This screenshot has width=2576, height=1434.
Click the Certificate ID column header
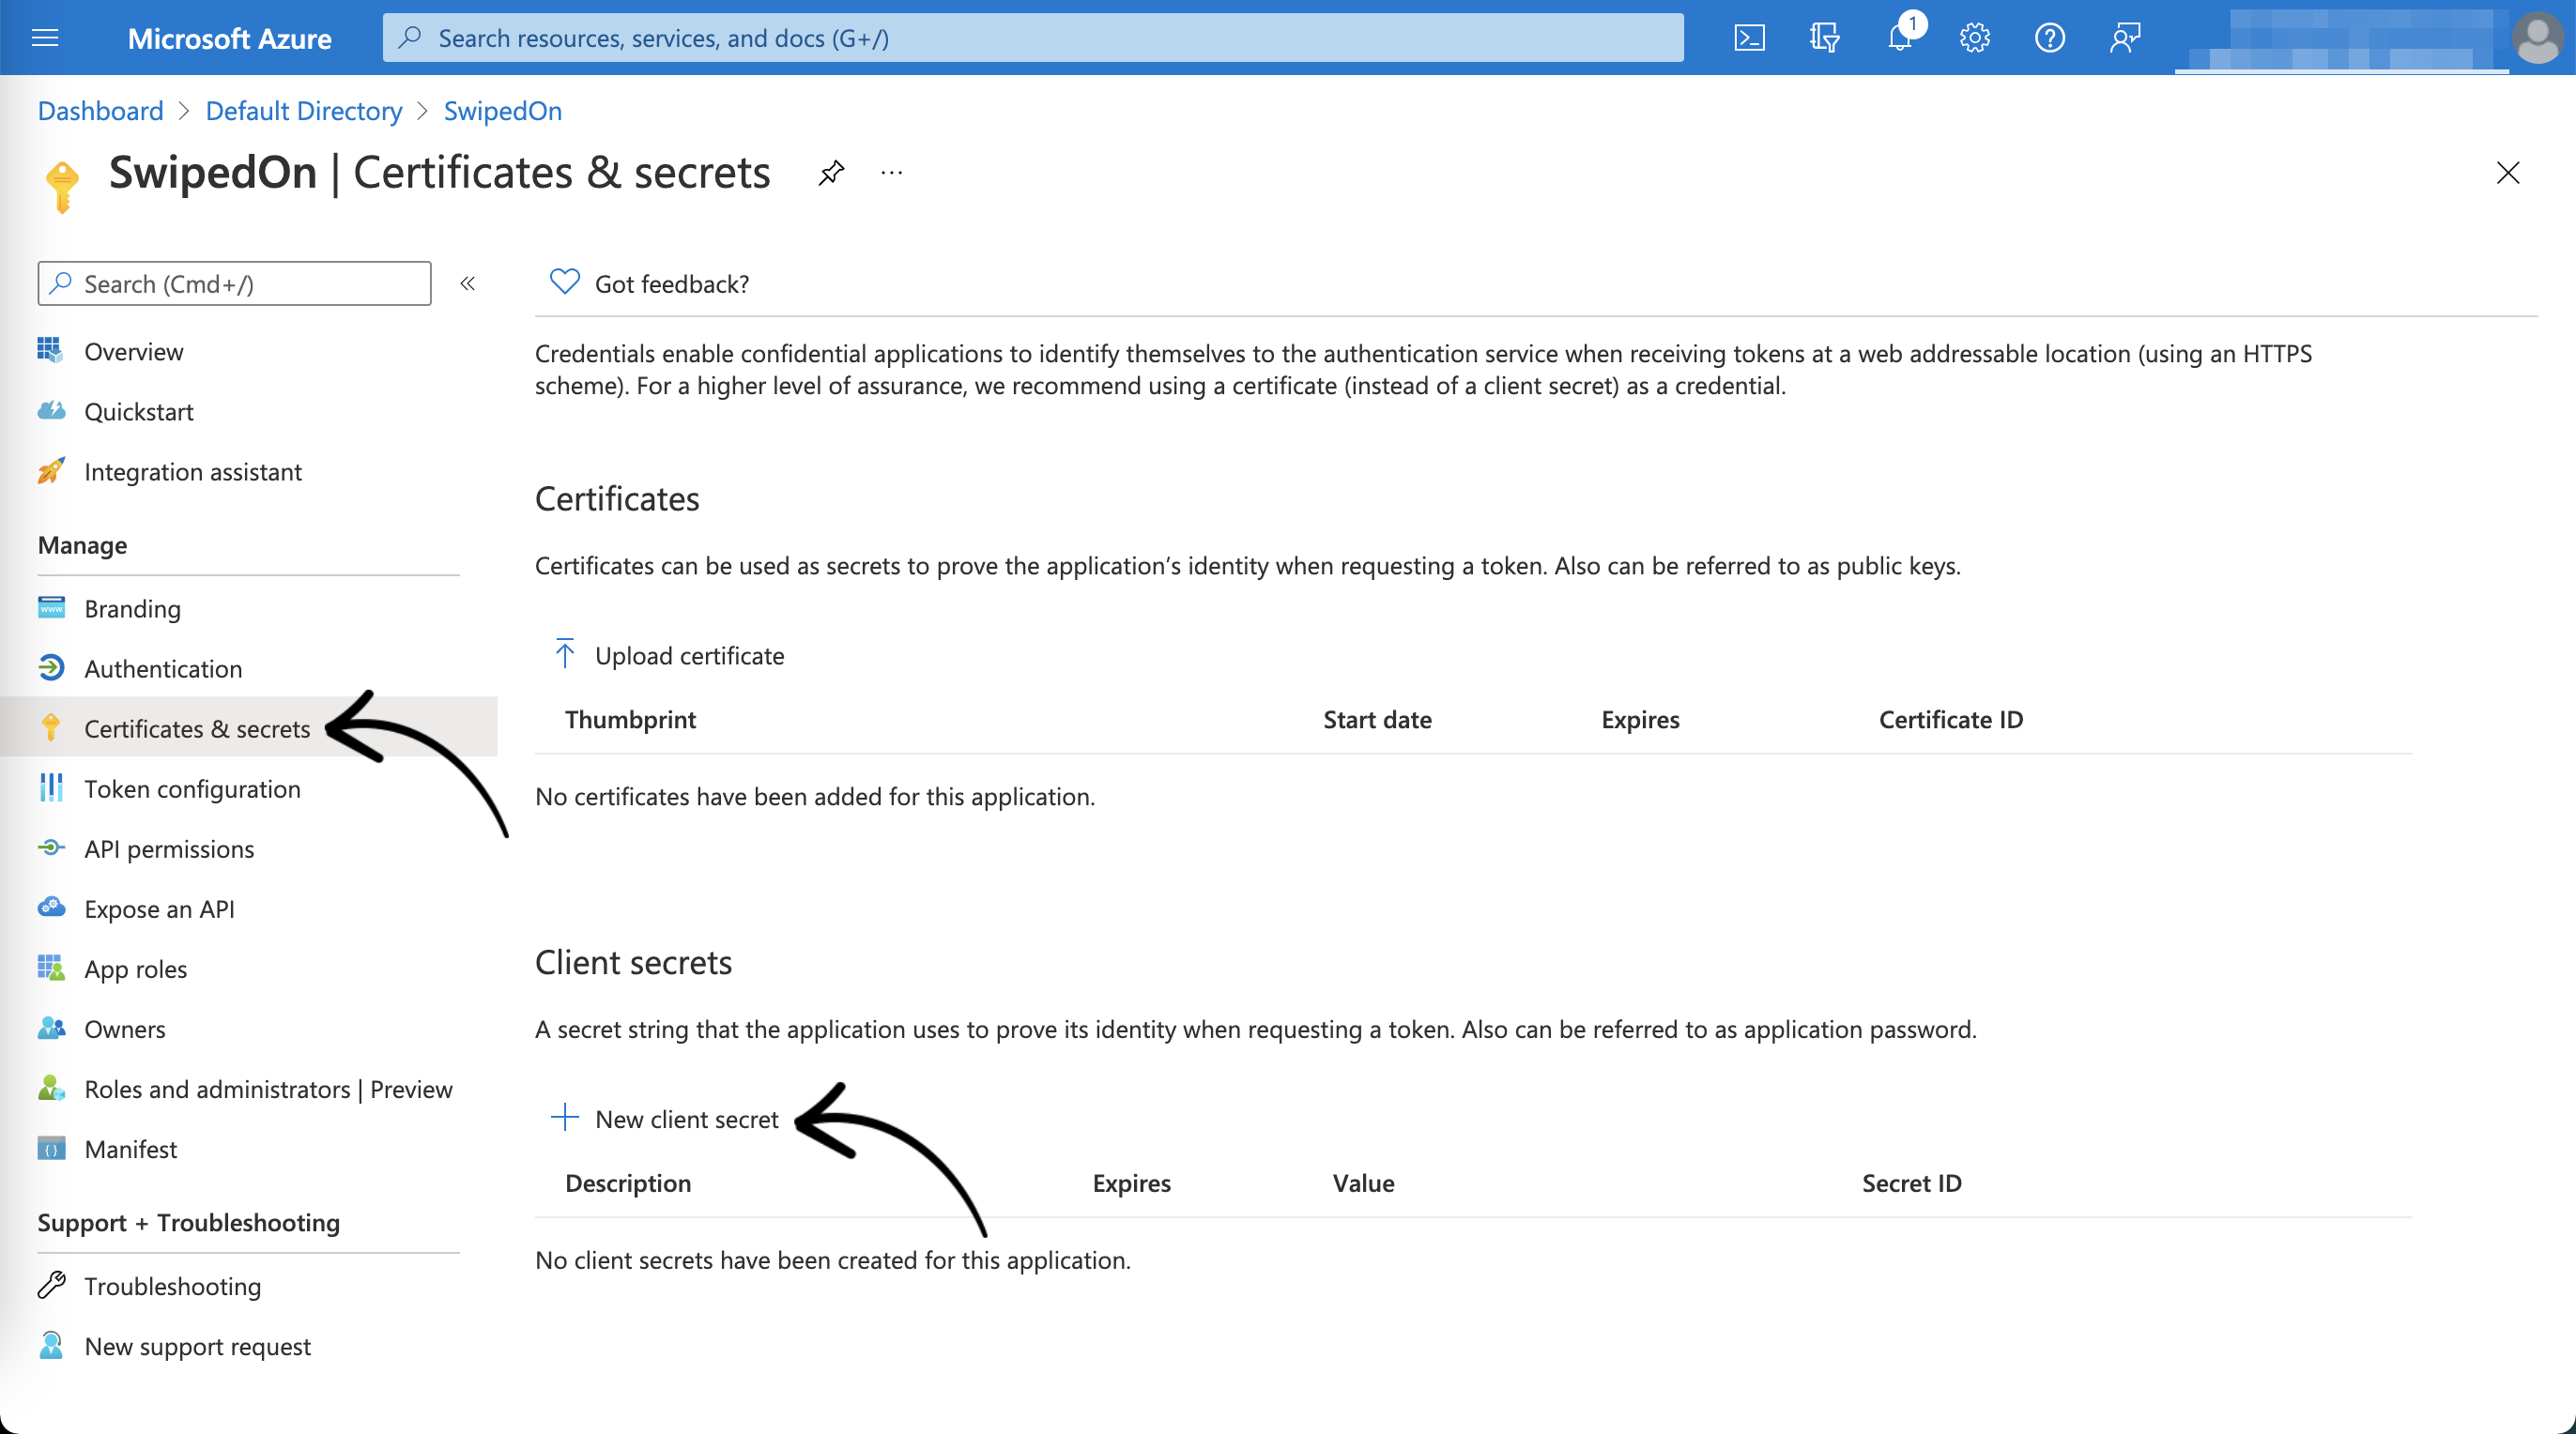click(1950, 719)
